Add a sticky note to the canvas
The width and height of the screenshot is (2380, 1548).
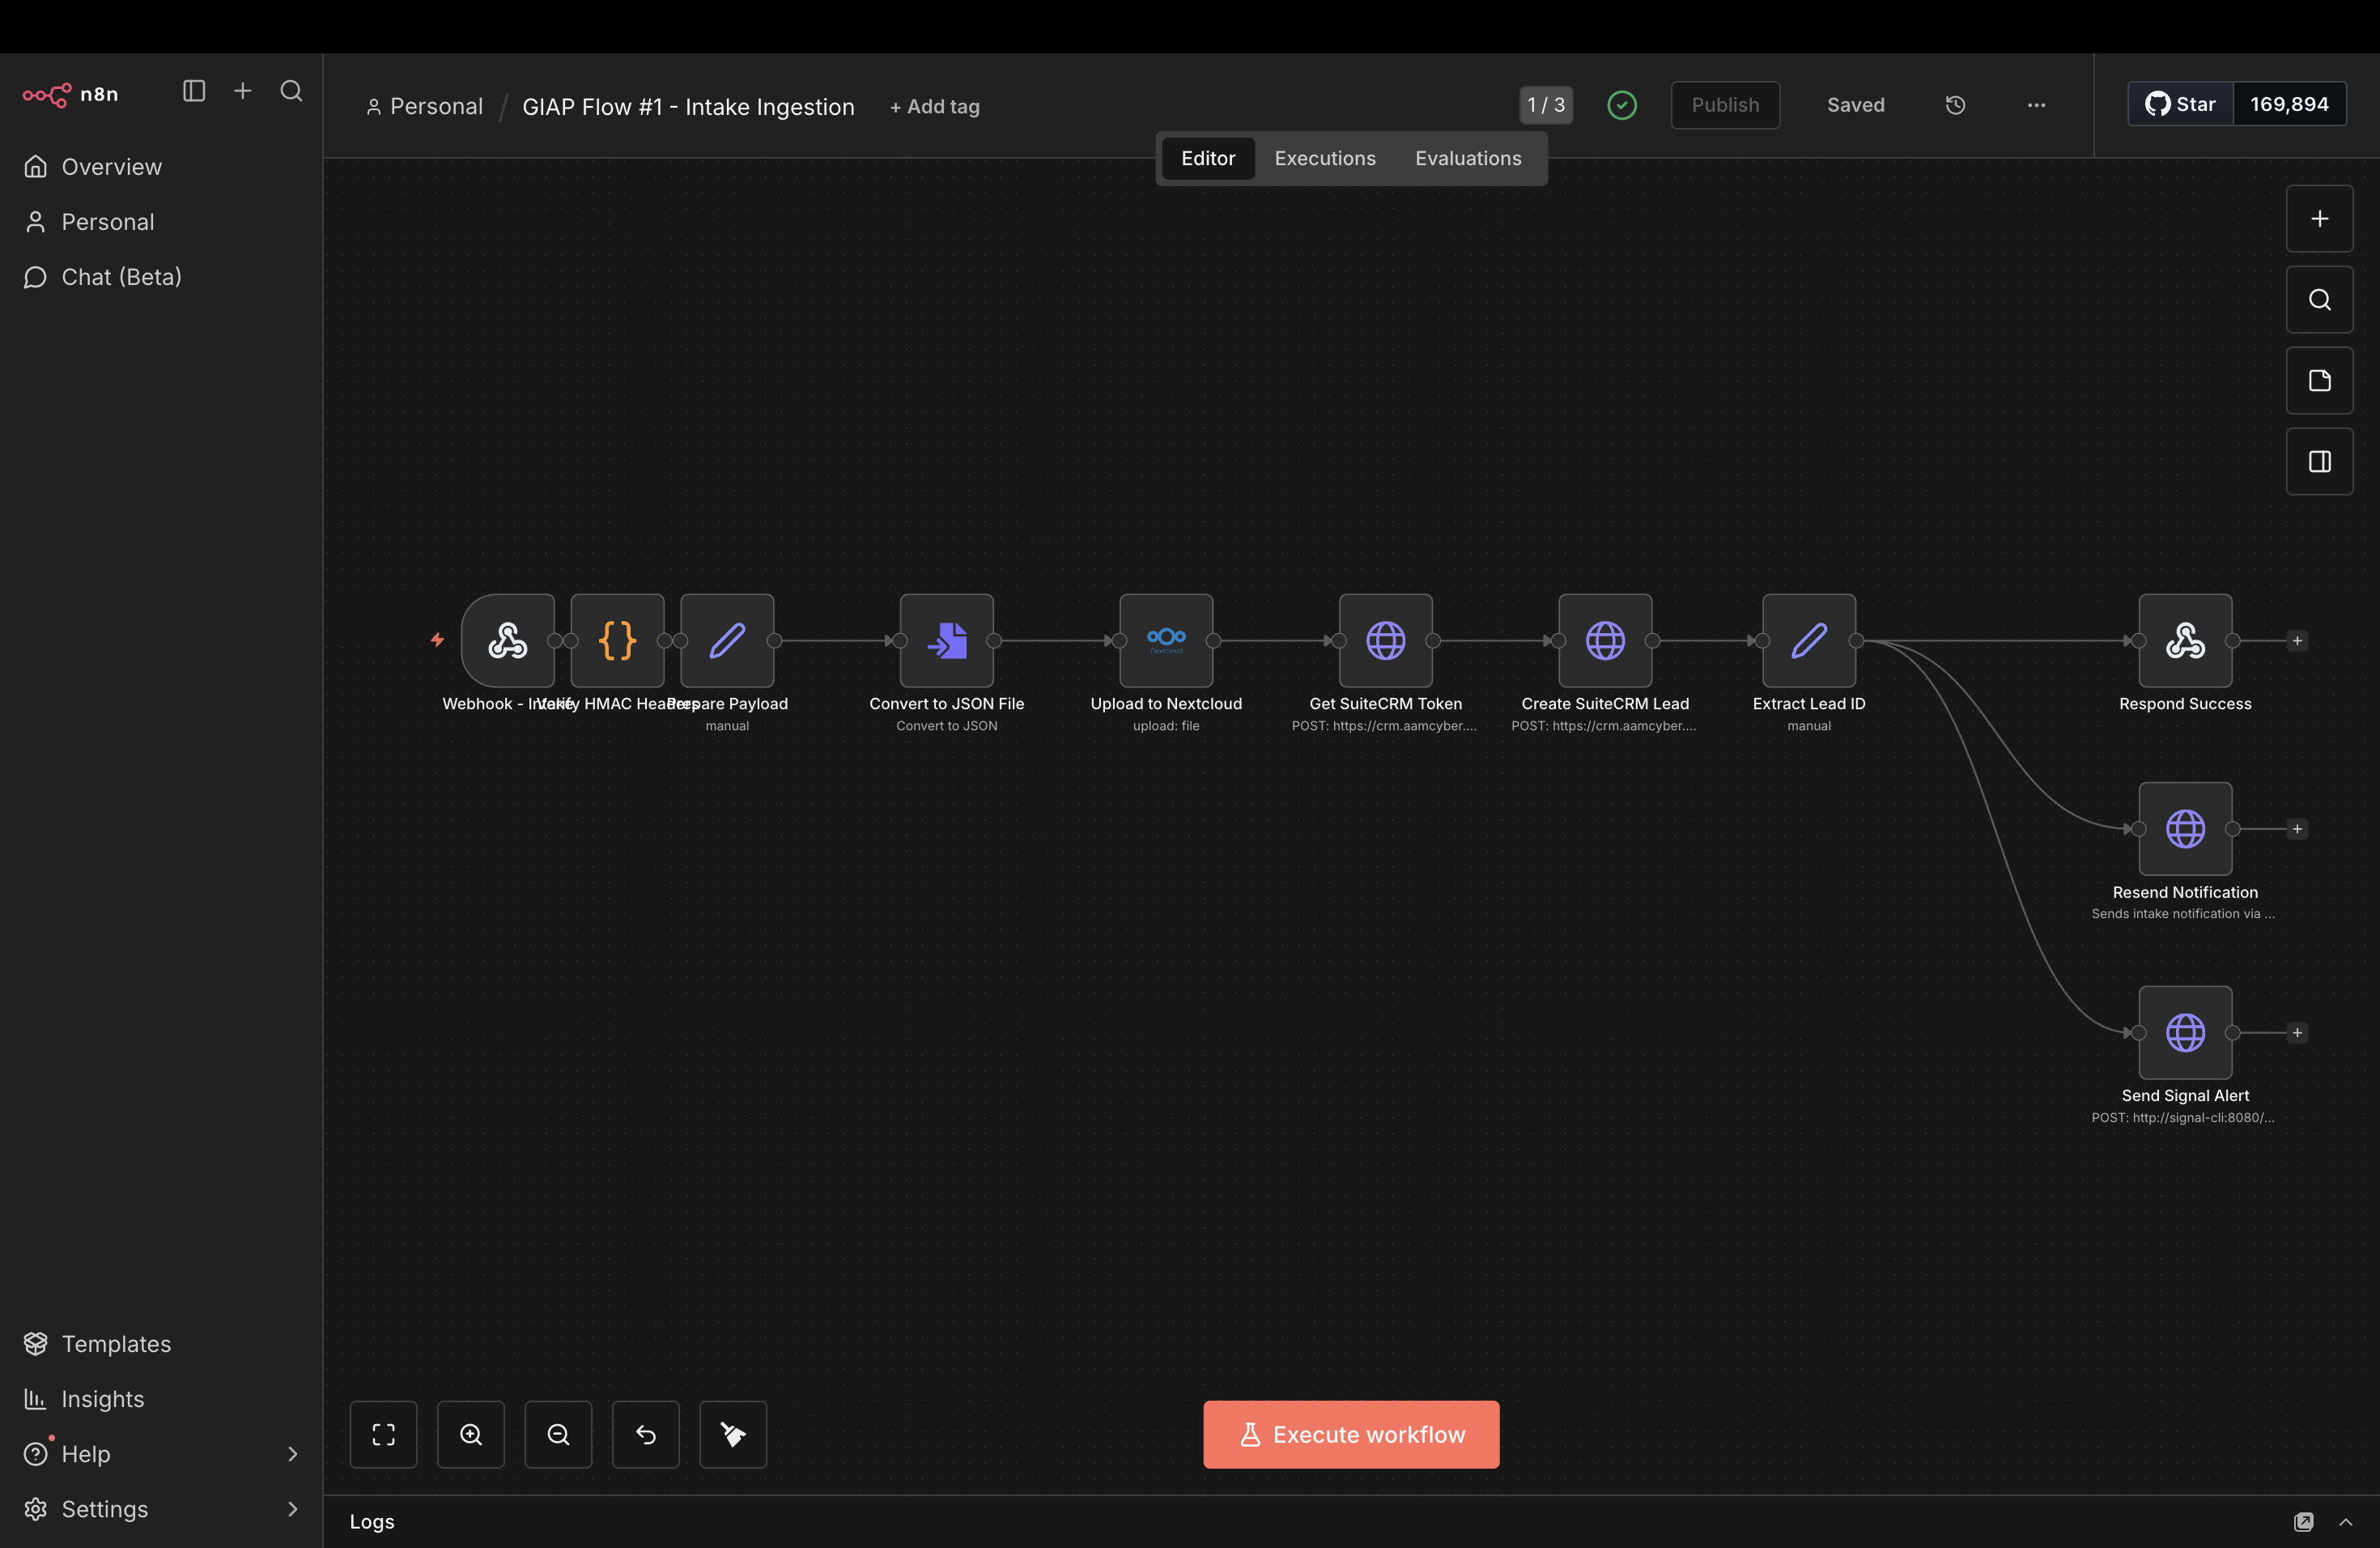click(x=2320, y=380)
